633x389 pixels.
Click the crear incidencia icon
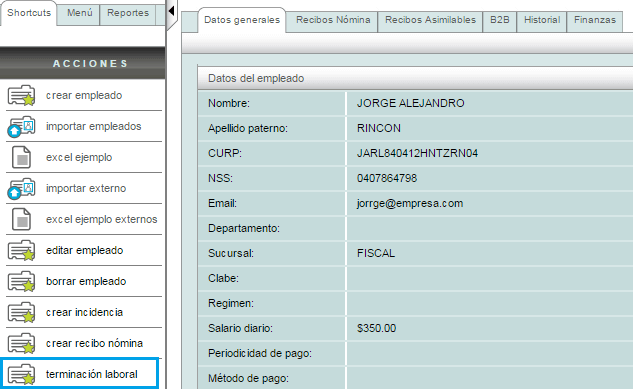coord(21,312)
